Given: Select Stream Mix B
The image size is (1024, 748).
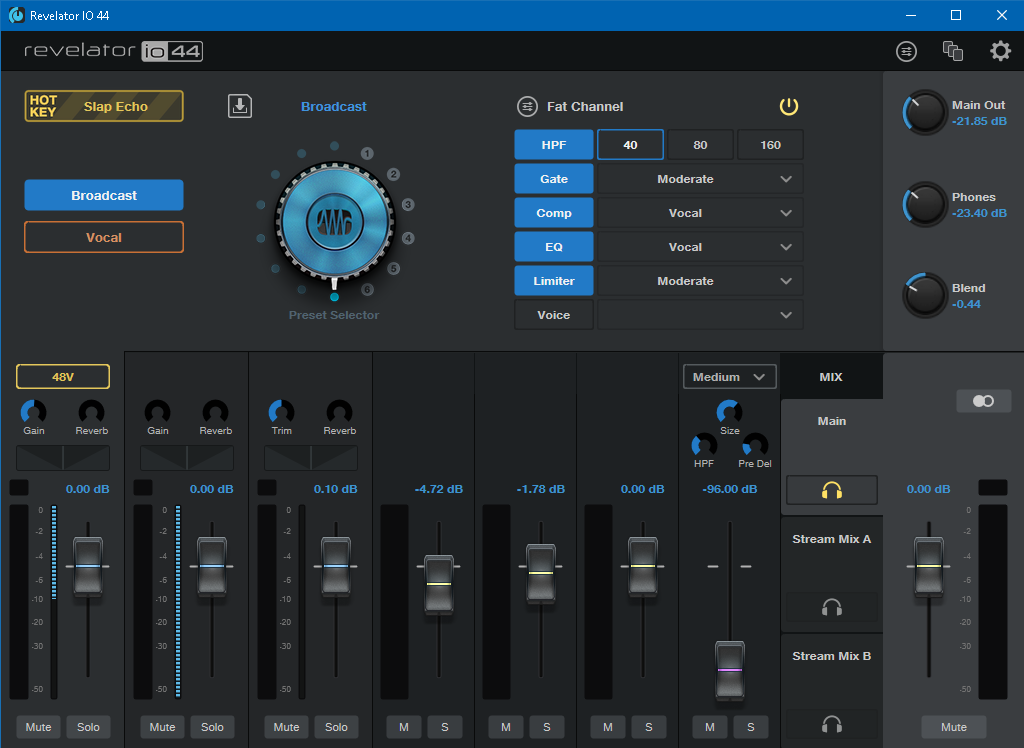Looking at the screenshot, I should tap(831, 656).
